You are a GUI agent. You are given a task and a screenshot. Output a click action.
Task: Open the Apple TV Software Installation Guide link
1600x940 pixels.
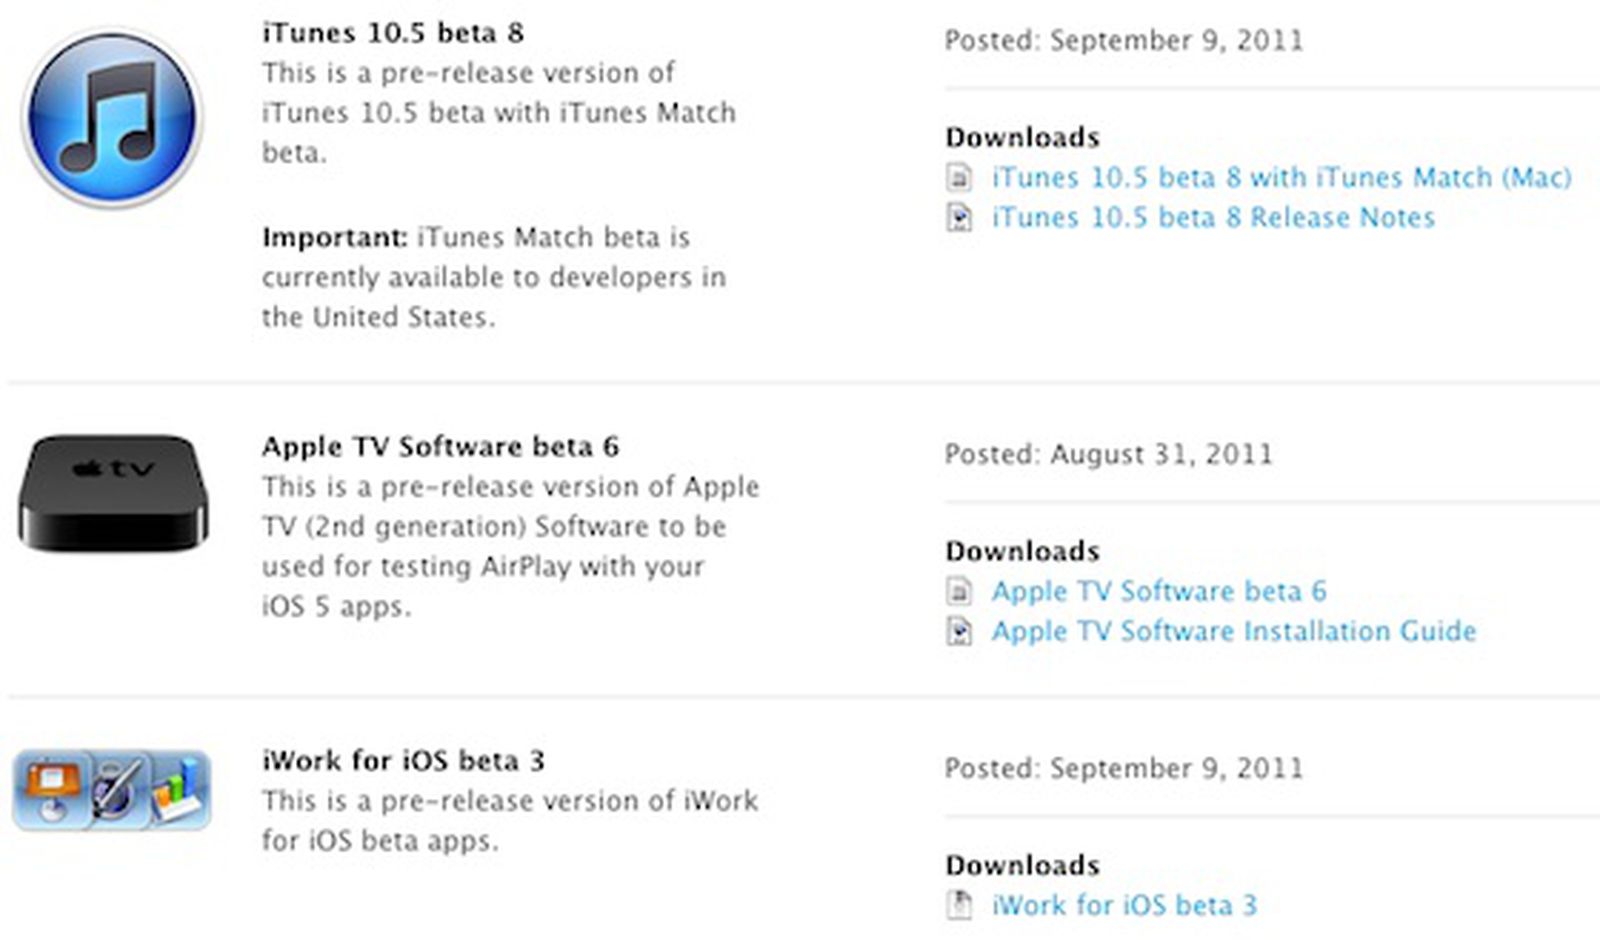(1234, 632)
